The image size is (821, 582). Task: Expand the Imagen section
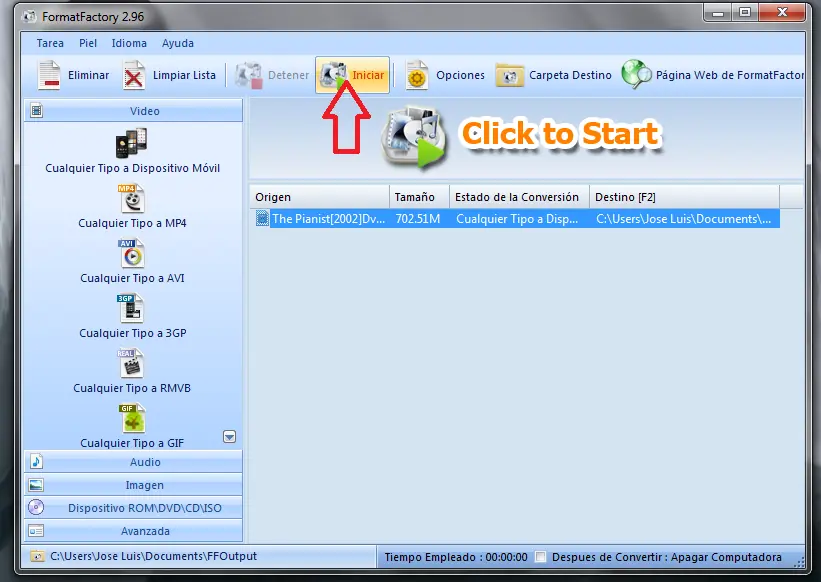133,485
